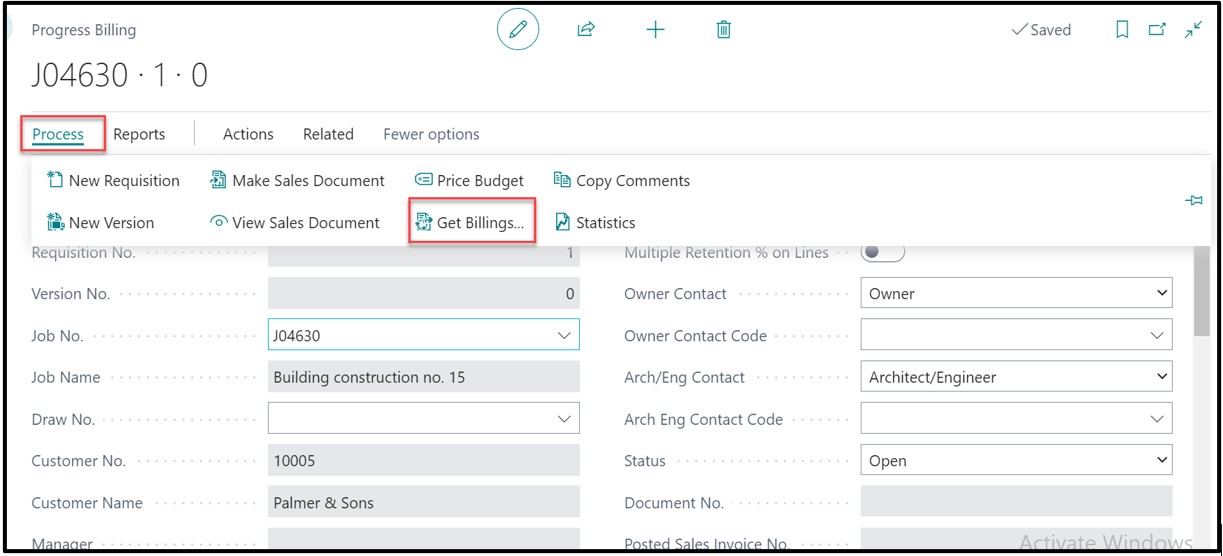Click the bookmark icon
1223x556 pixels.
coord(1122,30)
